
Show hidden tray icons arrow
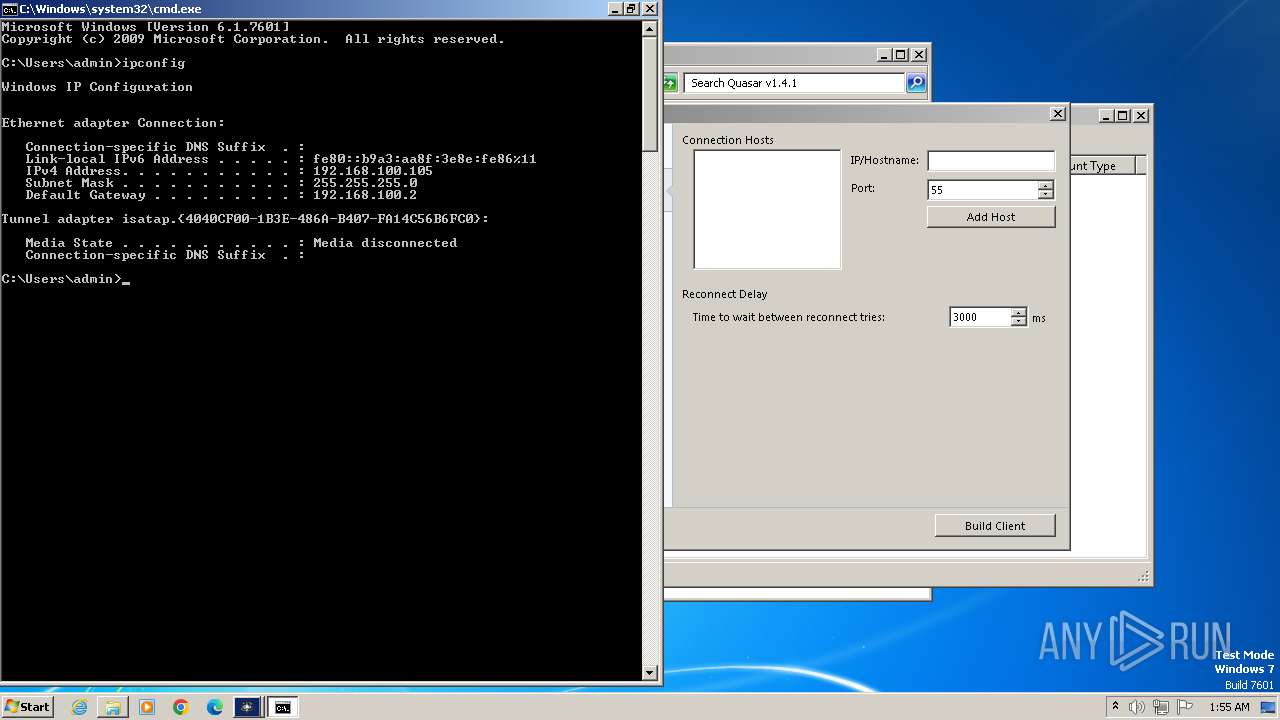pos(1115,707)
